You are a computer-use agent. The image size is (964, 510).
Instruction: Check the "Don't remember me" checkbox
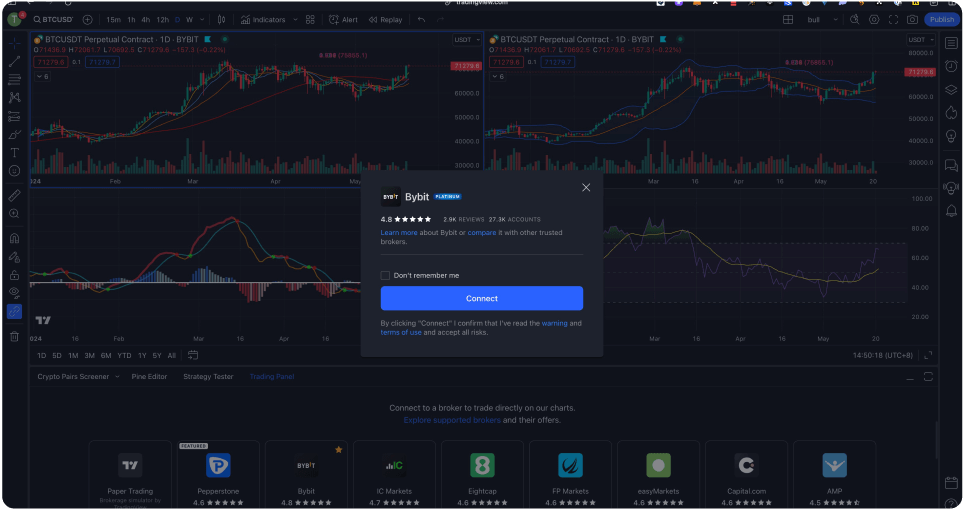click(385, 275)
